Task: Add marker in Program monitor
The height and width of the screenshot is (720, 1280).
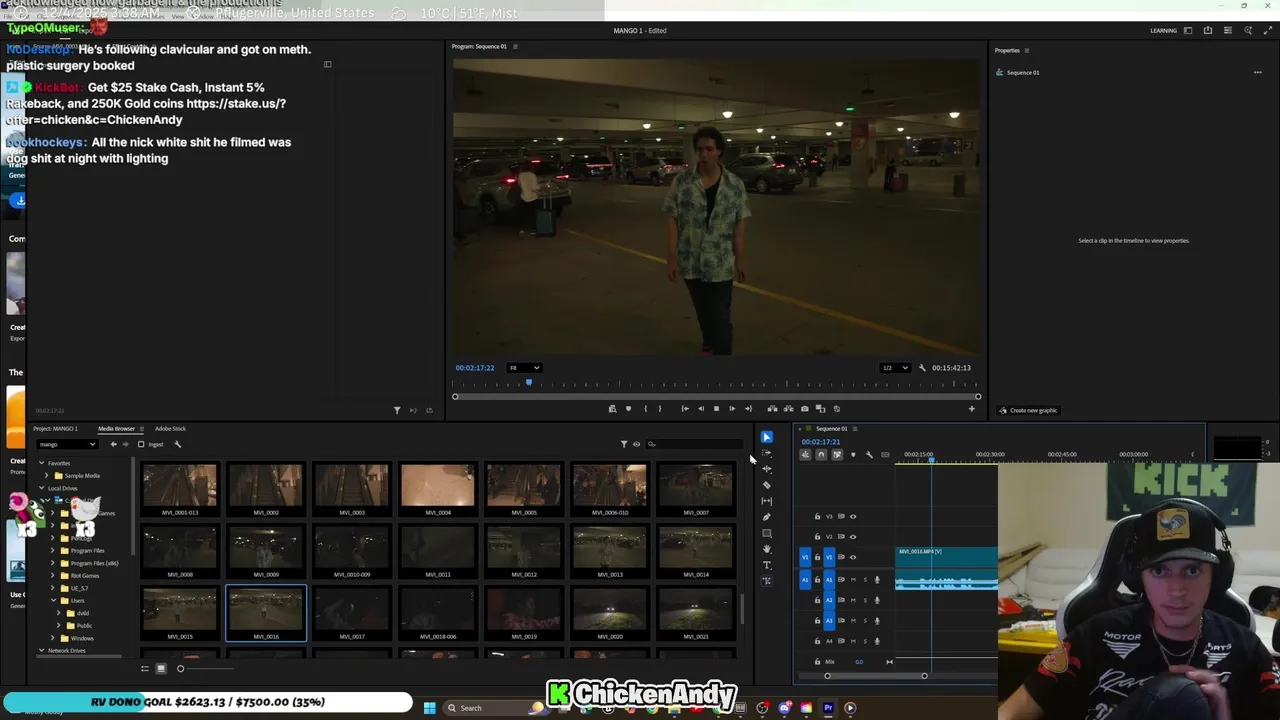Action: pos(628,409)
